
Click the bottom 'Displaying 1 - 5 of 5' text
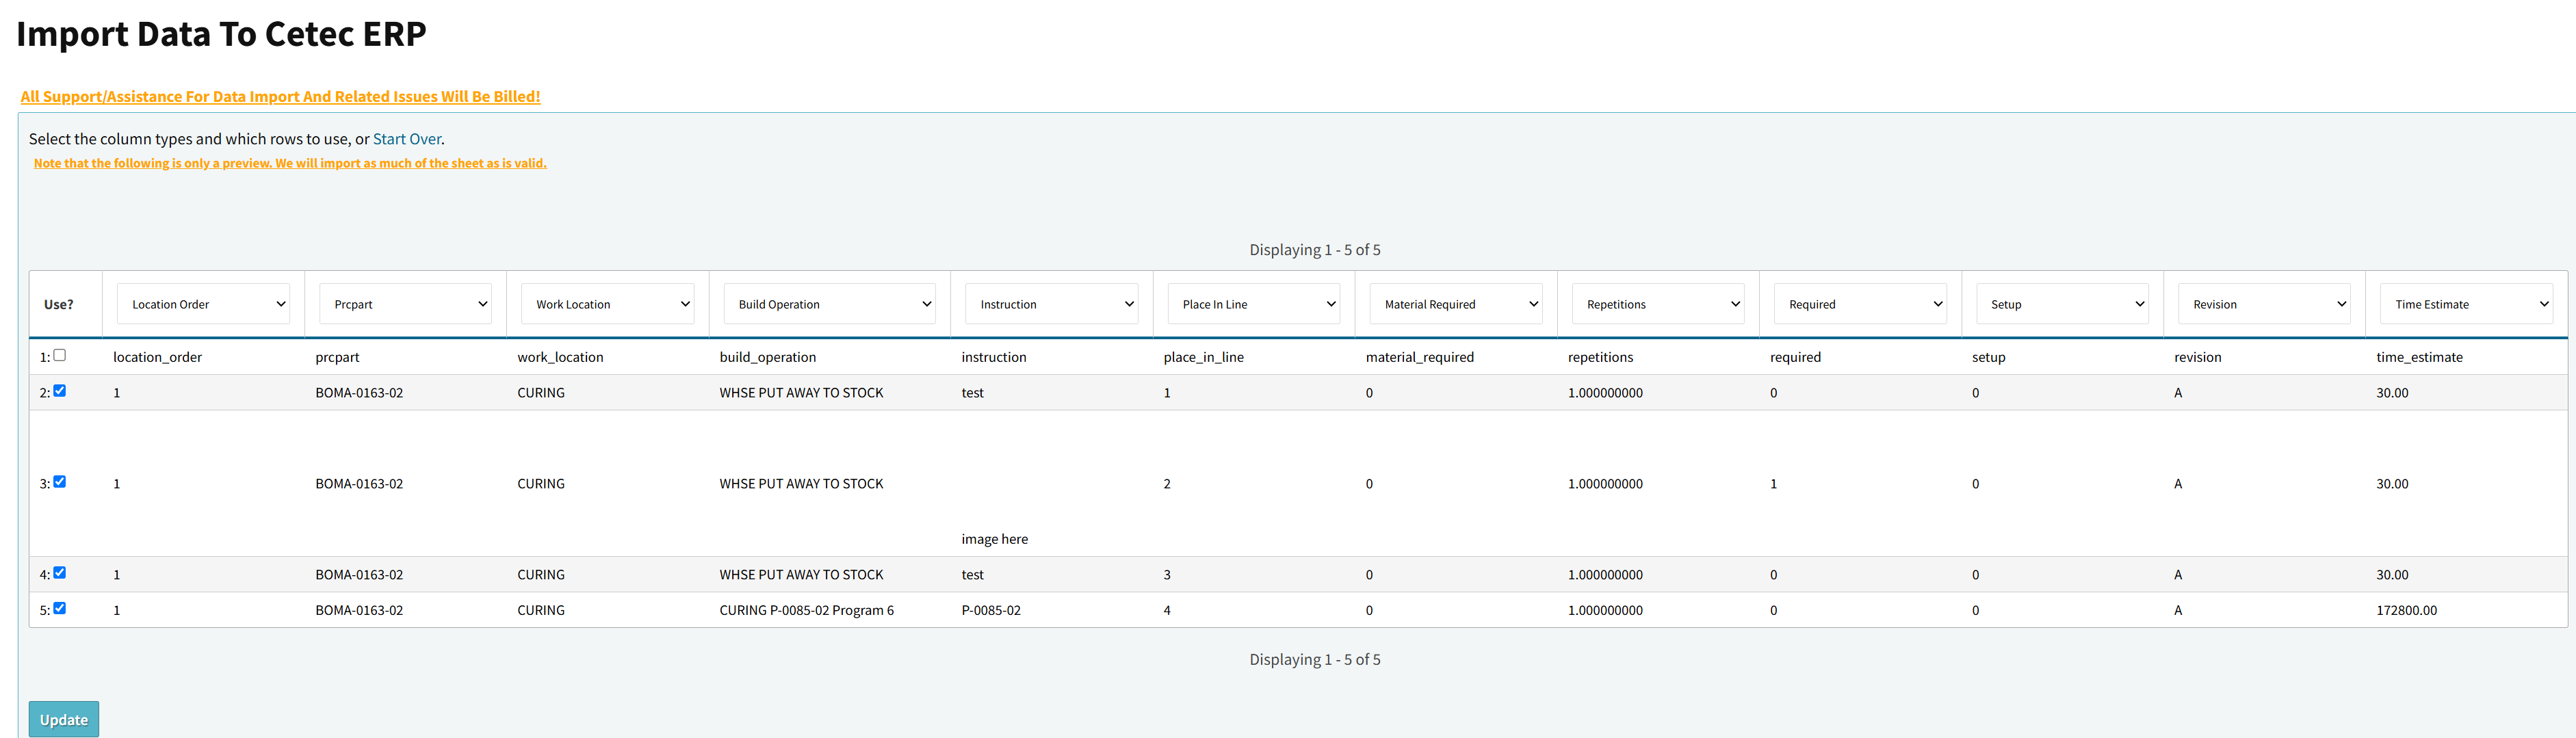(x=1314, y=660)
